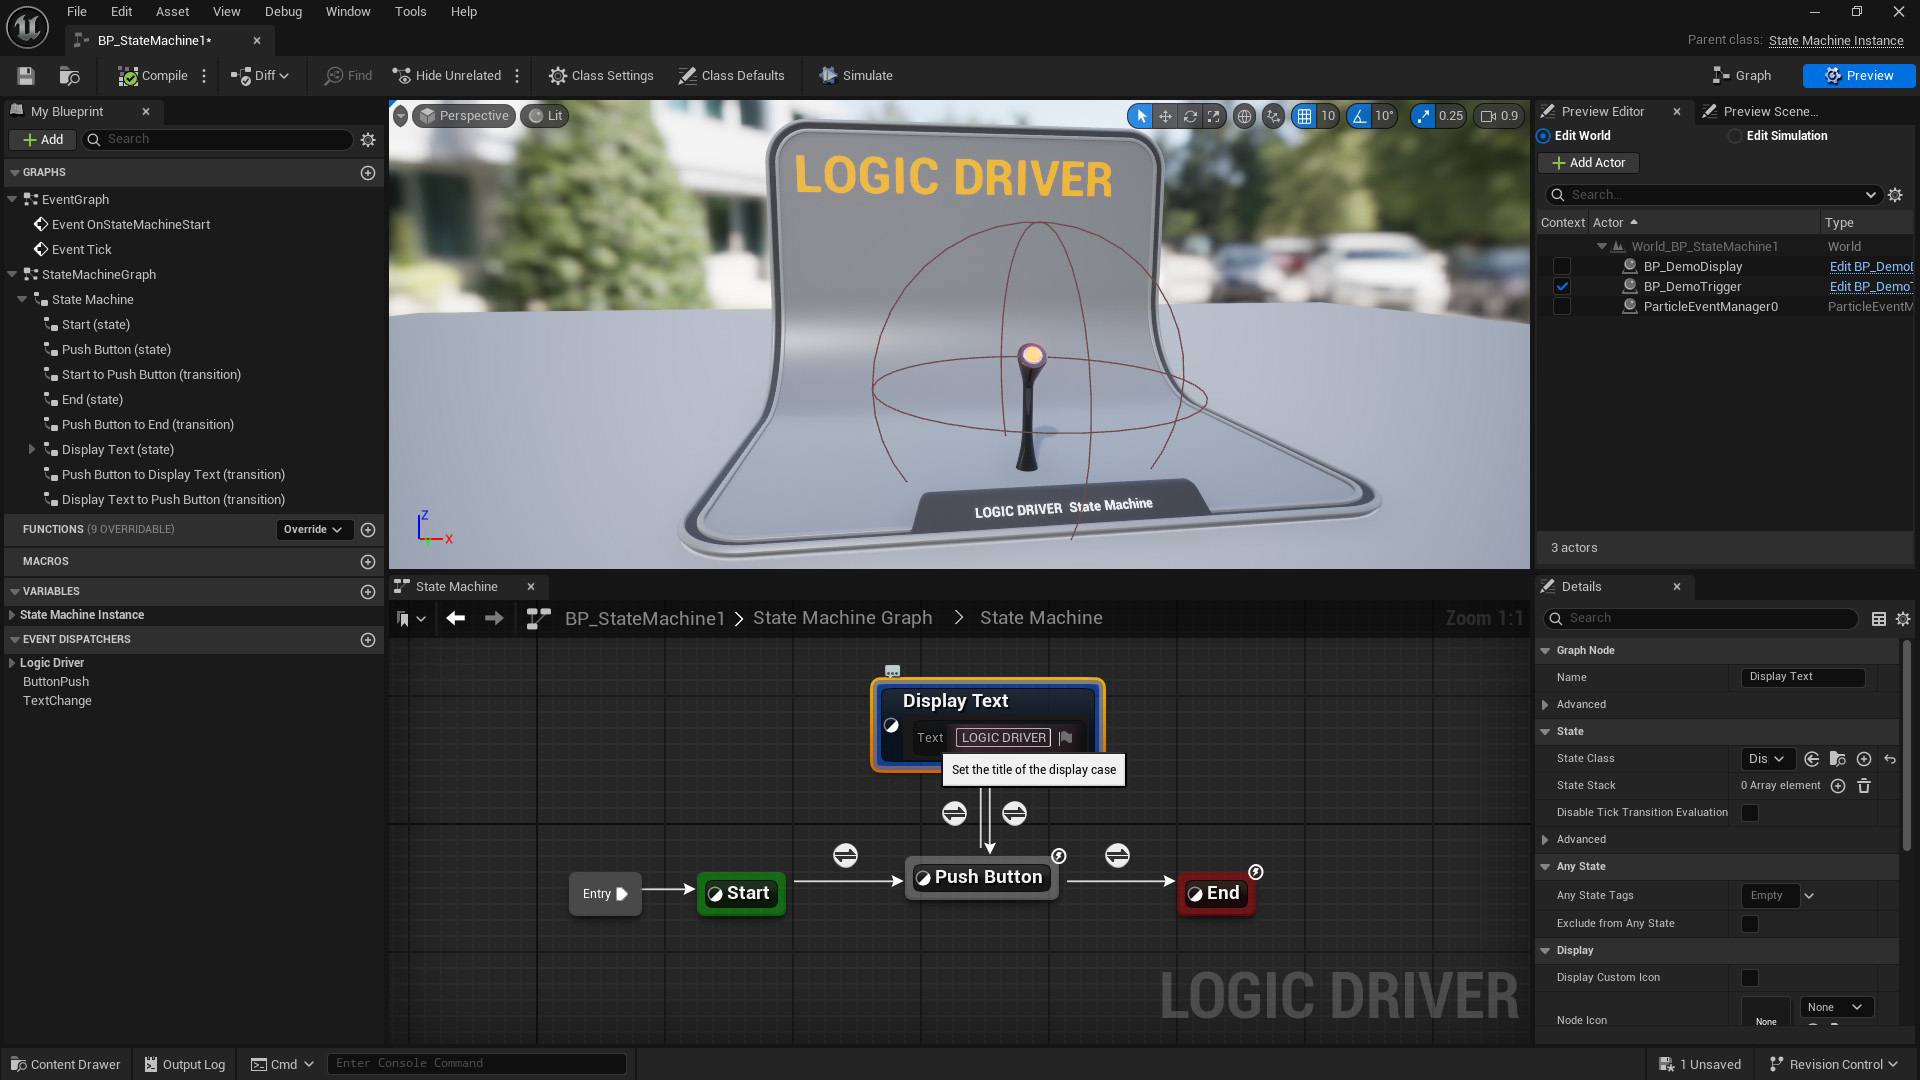Open Details panel settings gear icon
Viewport: 1920px width, 1080px height.
click(x=1903, y=619)
